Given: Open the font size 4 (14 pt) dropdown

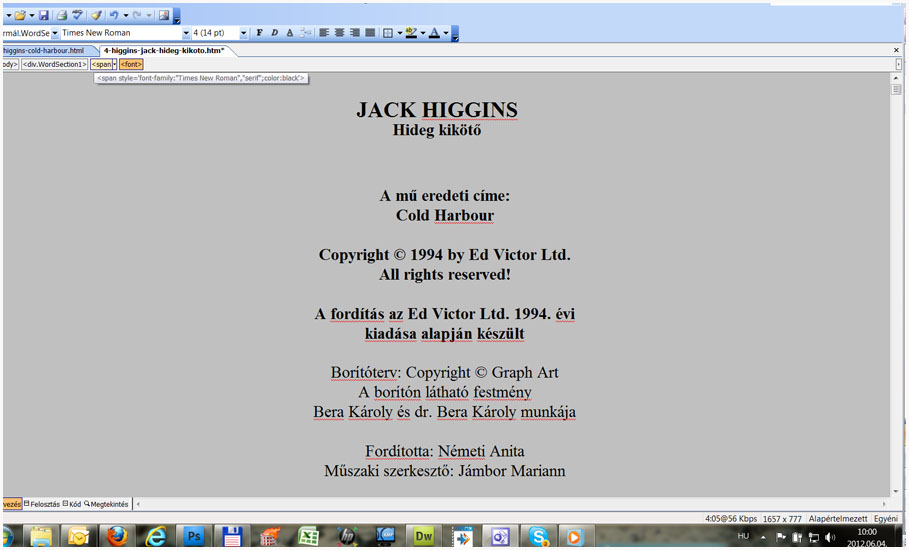Looking at the screenshot, I should tap(243, 33).
